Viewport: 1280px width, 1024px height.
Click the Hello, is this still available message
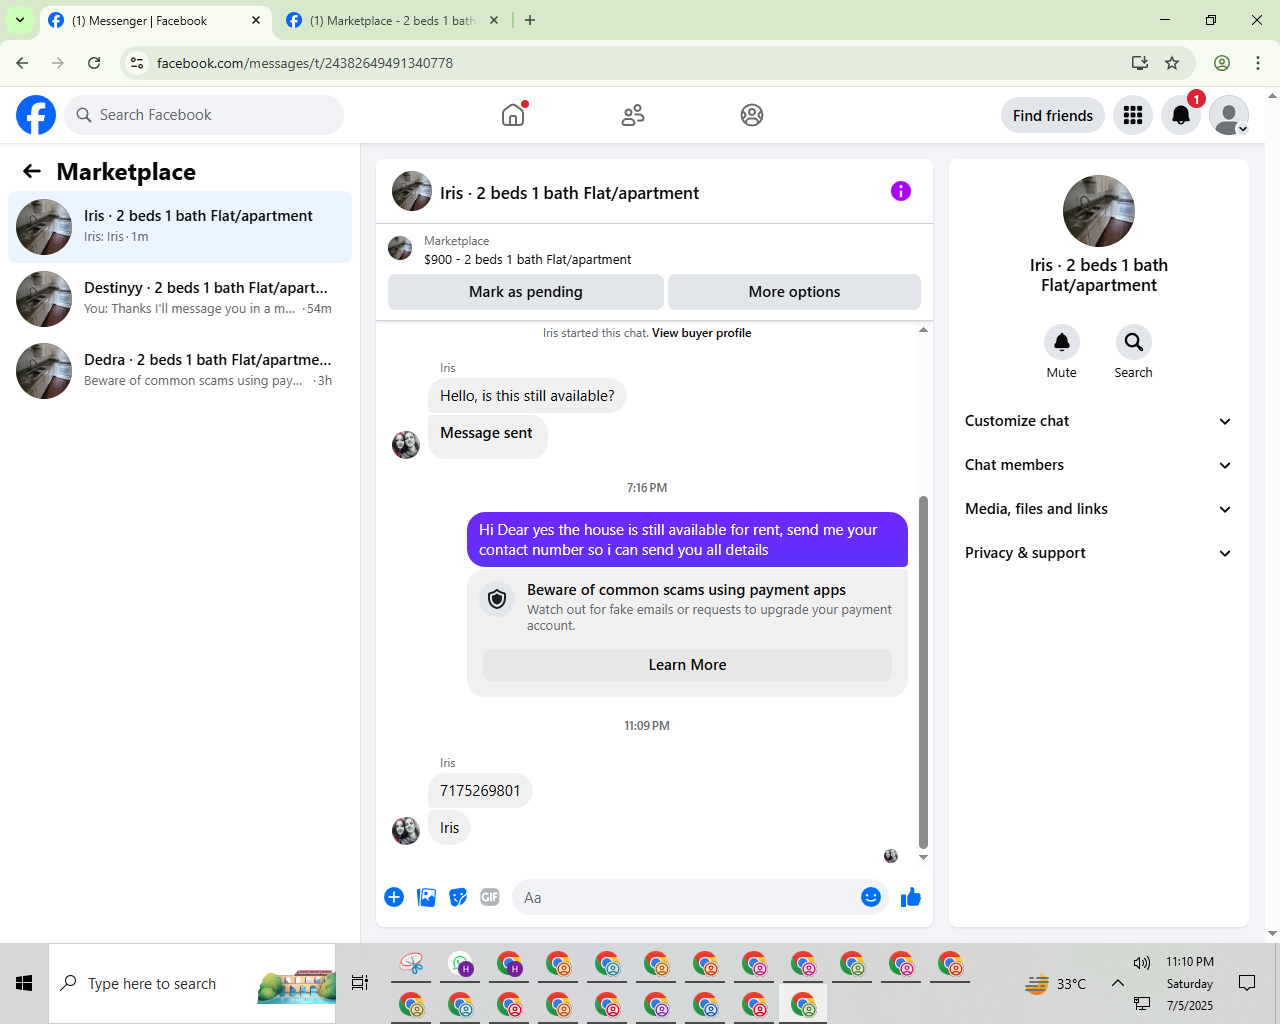(x=527, y=396)
